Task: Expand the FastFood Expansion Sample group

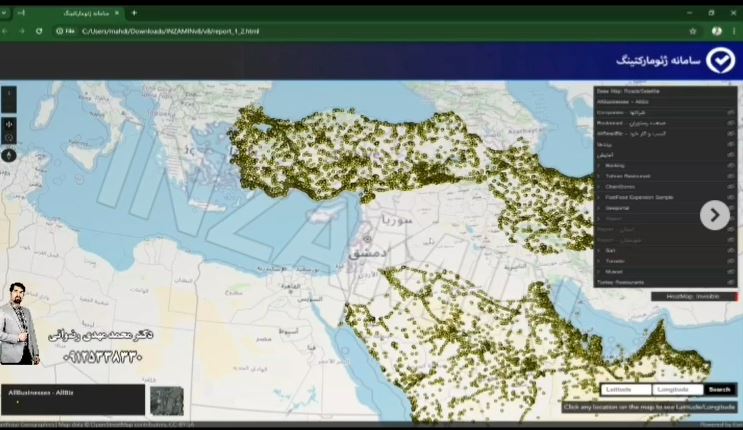Action: [599, 197]
